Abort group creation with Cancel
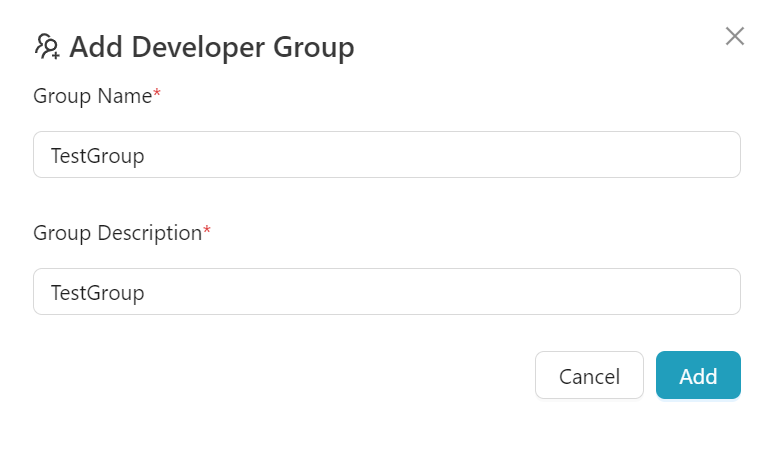This screenshot has width=772, height=466. [x=589, y=376]
